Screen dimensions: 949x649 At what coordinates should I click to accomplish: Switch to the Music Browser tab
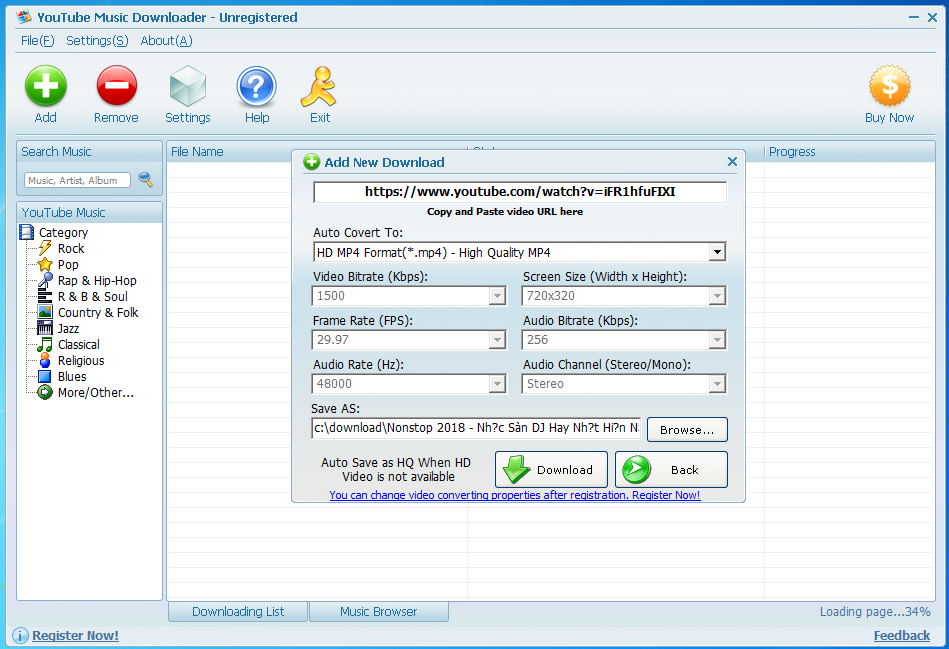tap(378, 612)
